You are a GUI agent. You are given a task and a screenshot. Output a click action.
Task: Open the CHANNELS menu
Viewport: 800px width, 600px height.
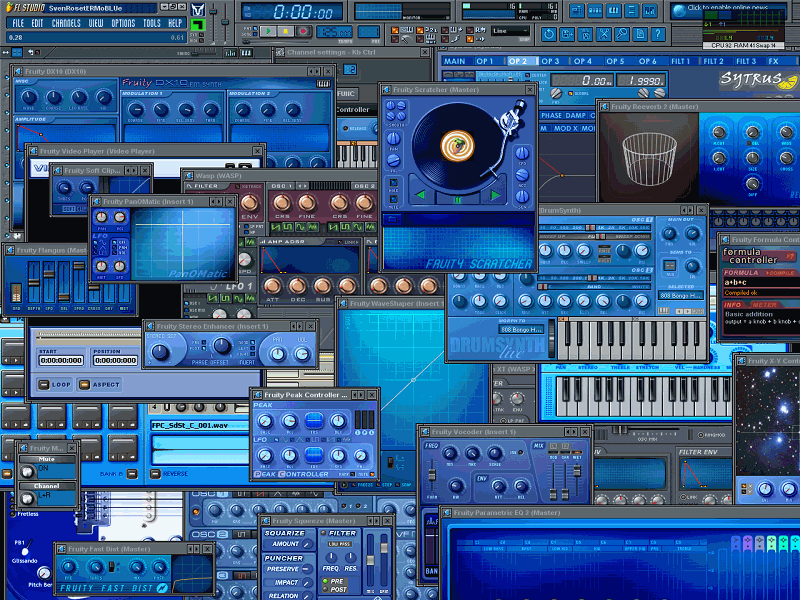pyautogui.click(x=66, y=22)
